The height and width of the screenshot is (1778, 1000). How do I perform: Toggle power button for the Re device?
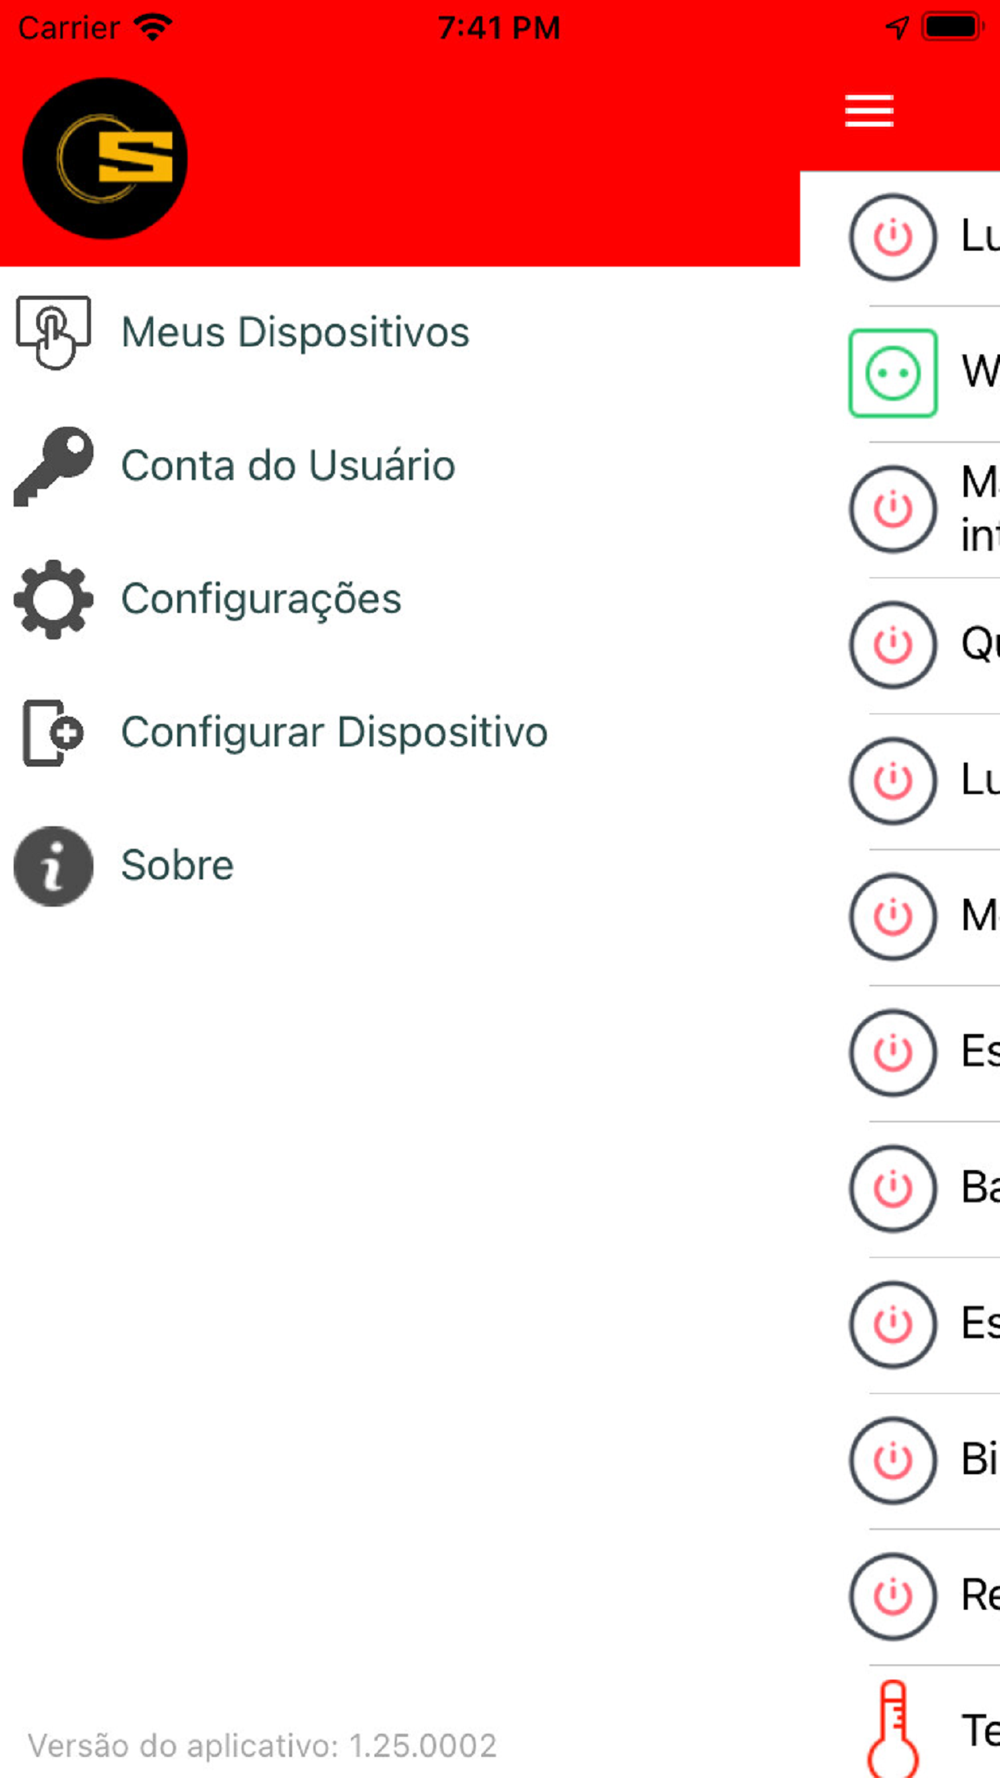[x=892, y=1596]
